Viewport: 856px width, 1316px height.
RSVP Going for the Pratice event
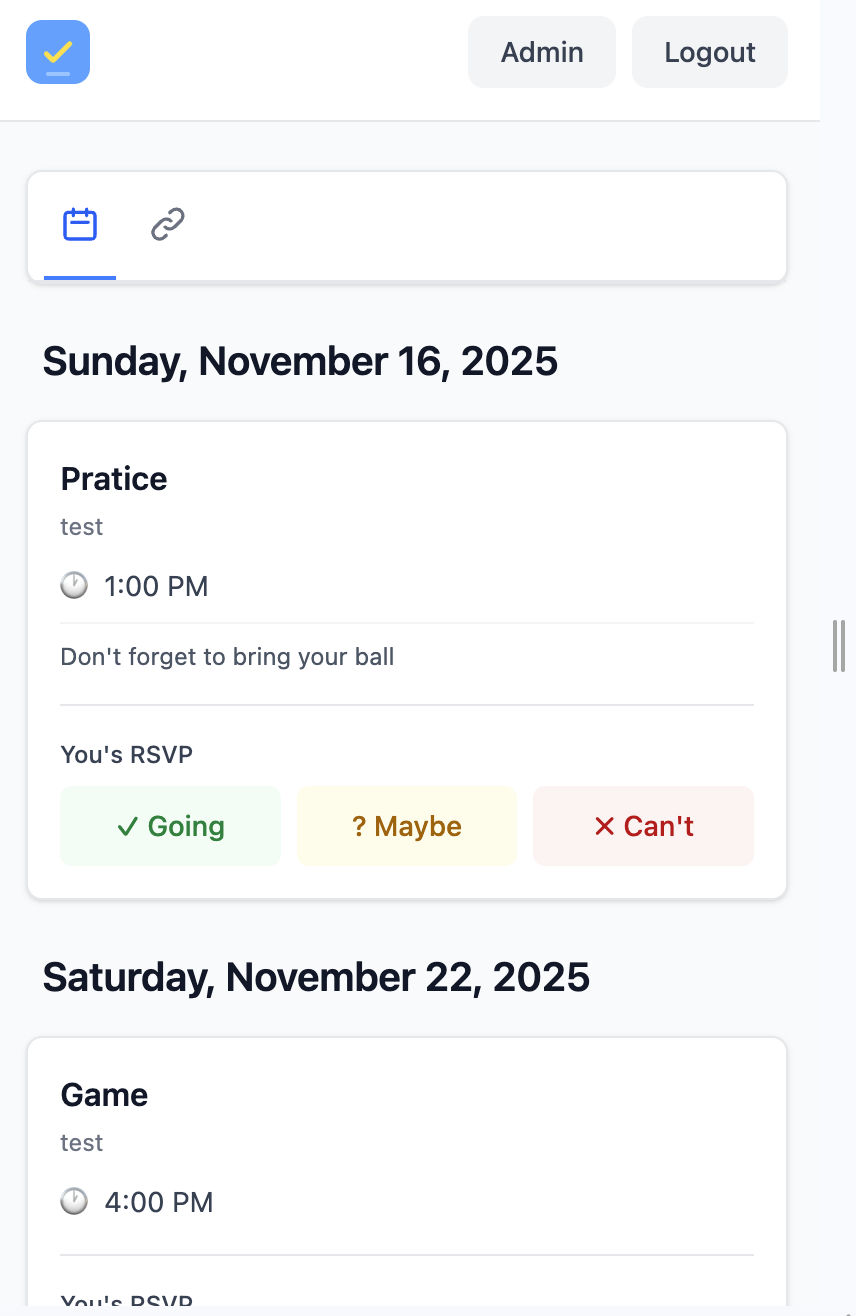click(170, 826)
